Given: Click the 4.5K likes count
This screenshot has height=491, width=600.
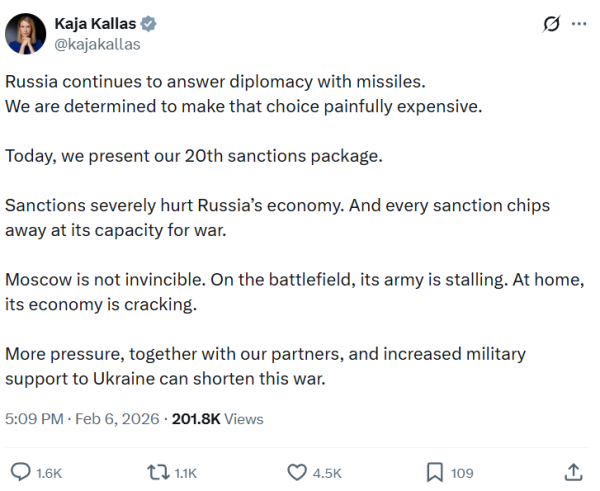Looking at the screenshot, I should [327, 472].
